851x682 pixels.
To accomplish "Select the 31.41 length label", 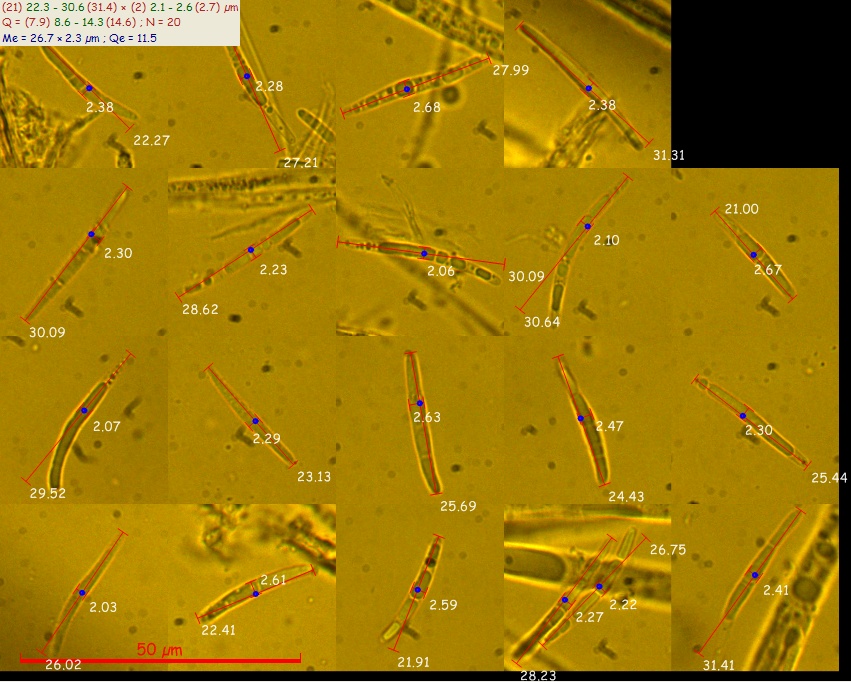I will tap(719, 665).
